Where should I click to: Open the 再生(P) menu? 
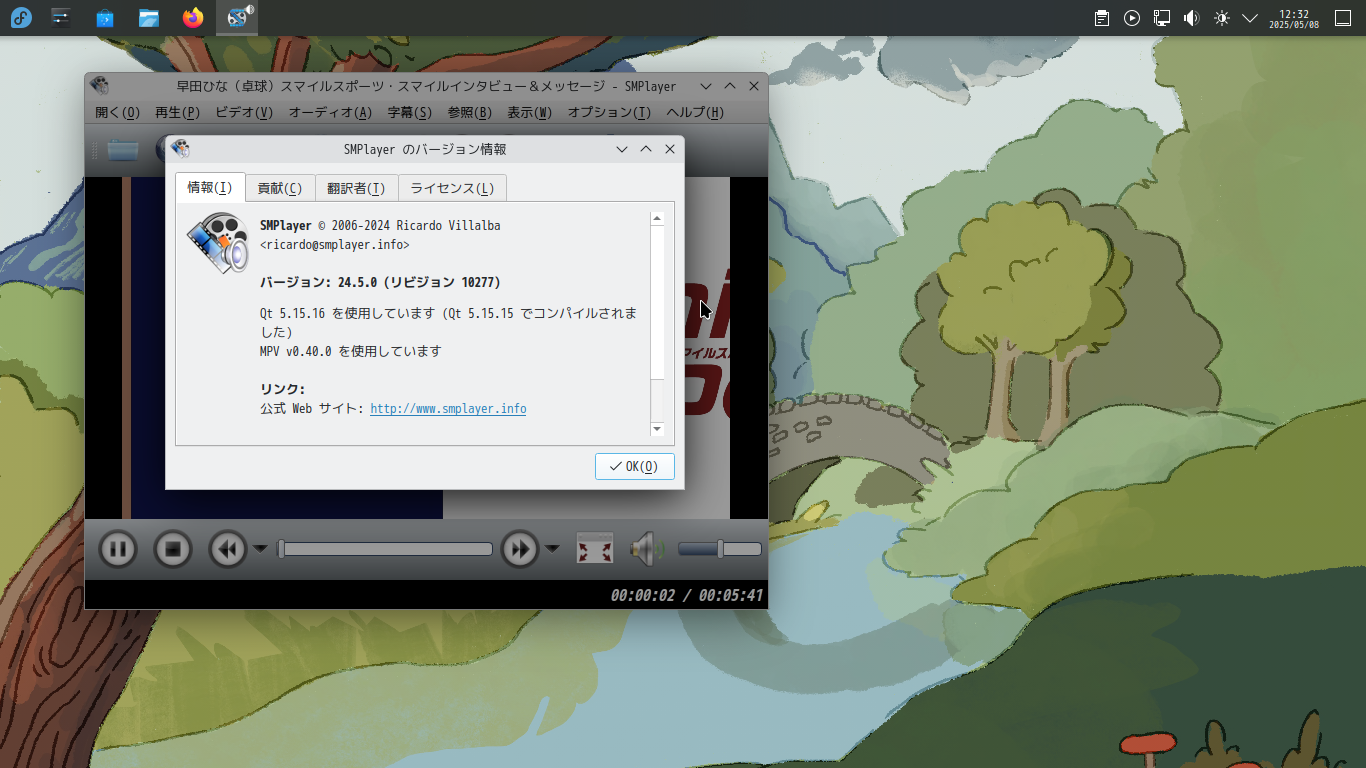177,112
